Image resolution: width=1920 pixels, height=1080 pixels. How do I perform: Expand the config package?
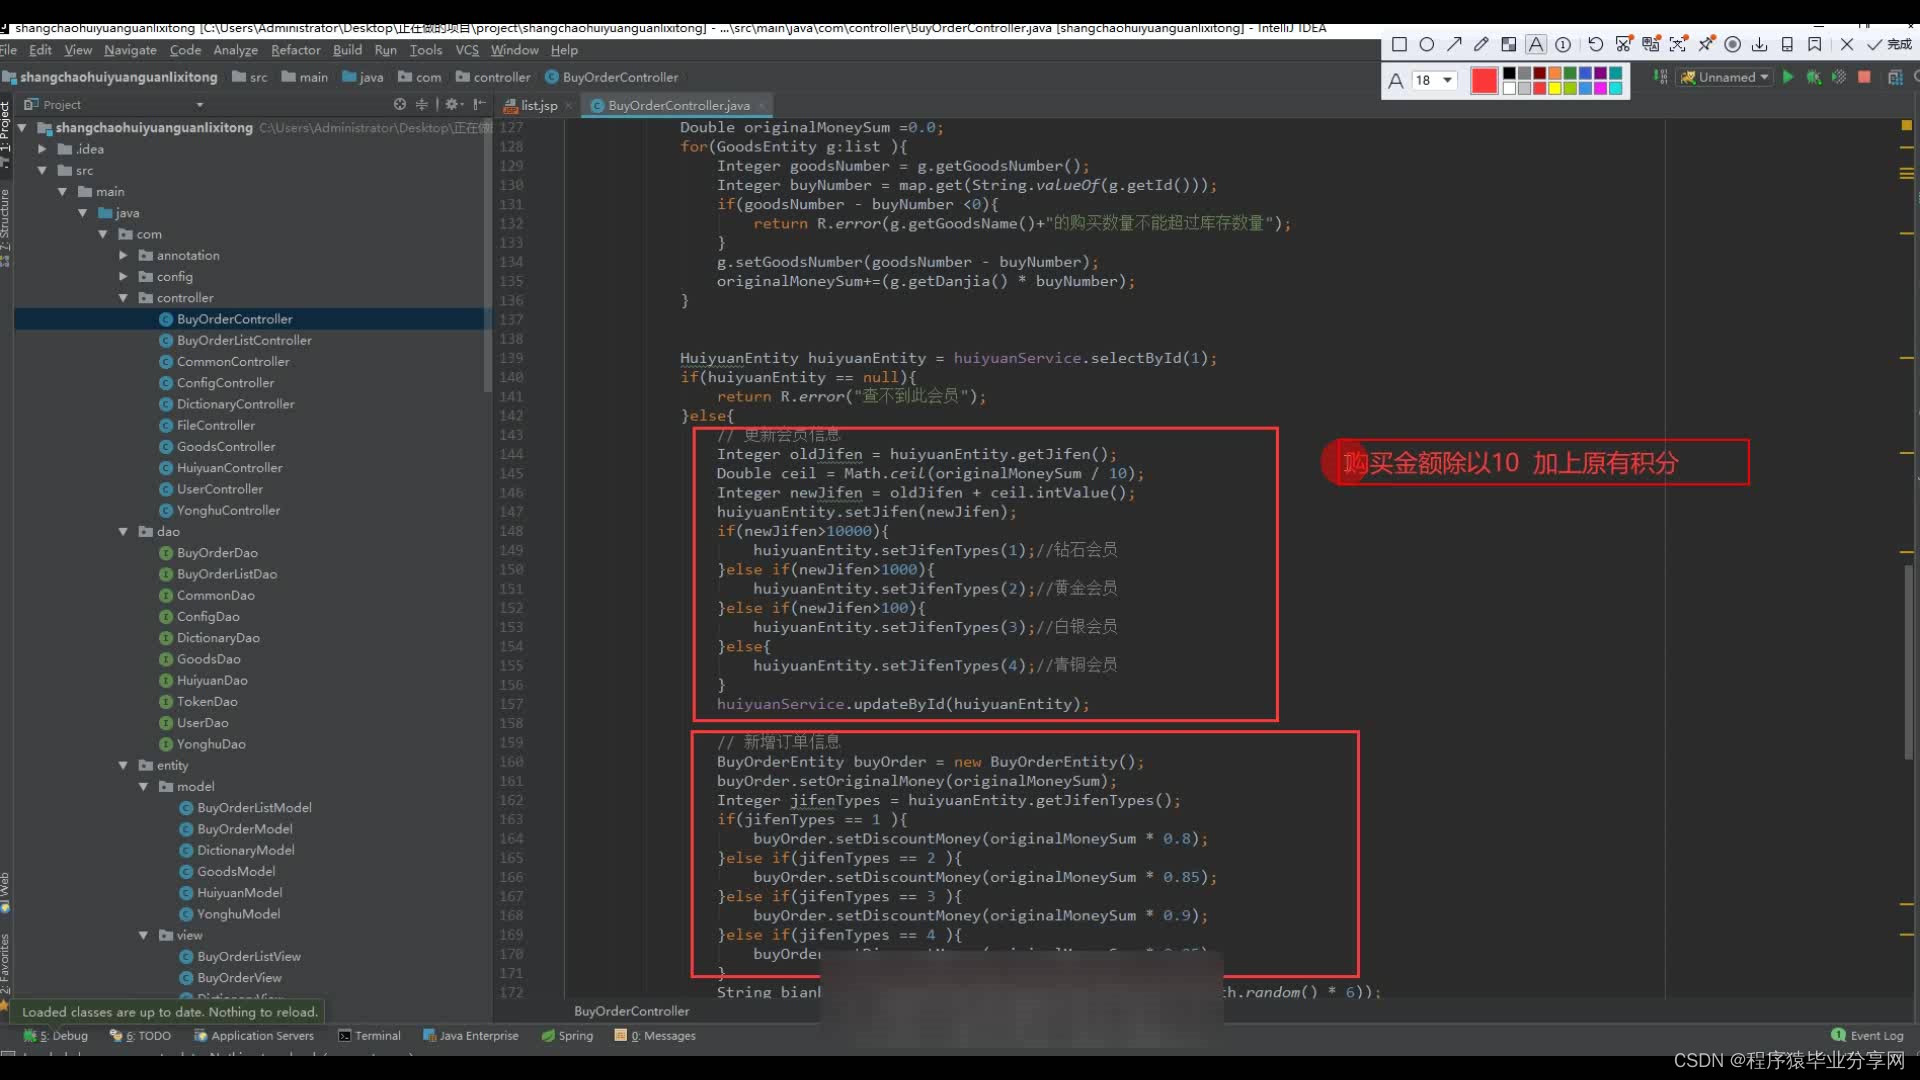click(x=123, y=276)
